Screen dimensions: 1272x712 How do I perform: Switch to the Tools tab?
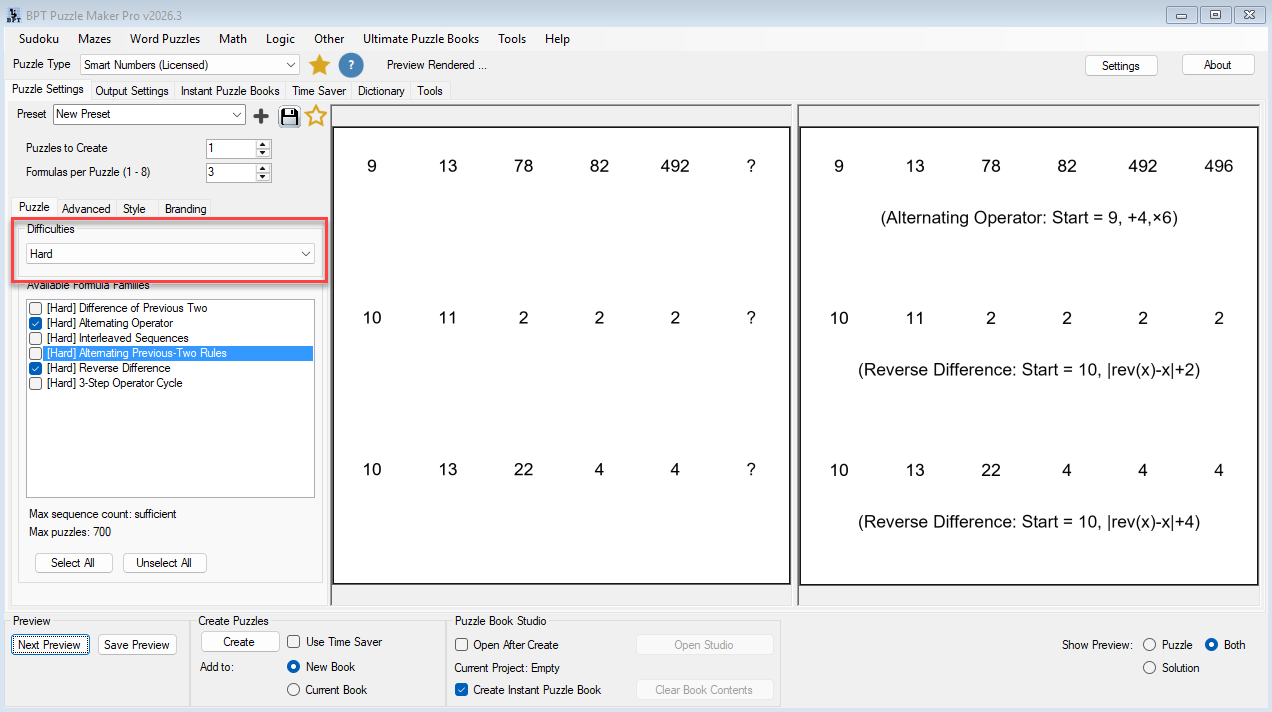(430, 91)
